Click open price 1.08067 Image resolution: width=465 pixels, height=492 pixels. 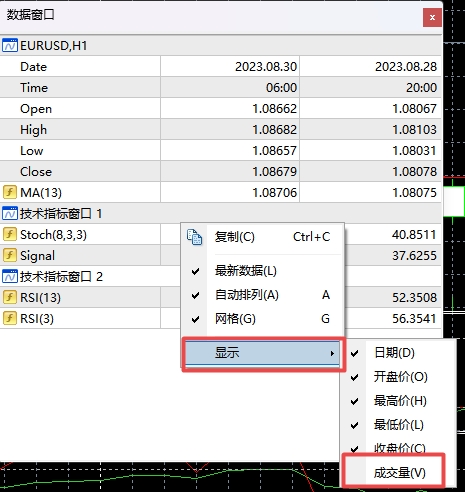414,109
